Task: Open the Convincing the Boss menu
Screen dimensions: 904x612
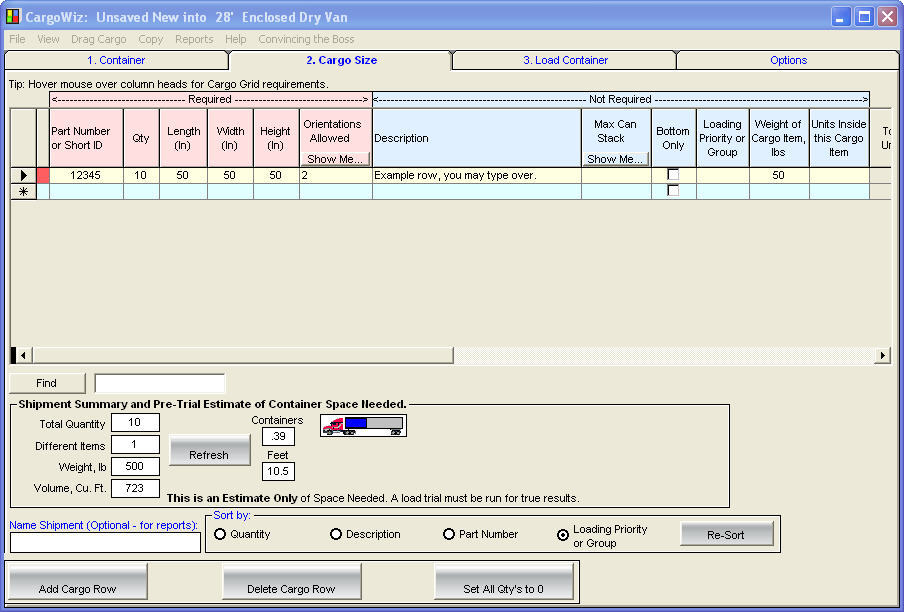Action: point(306,39)
